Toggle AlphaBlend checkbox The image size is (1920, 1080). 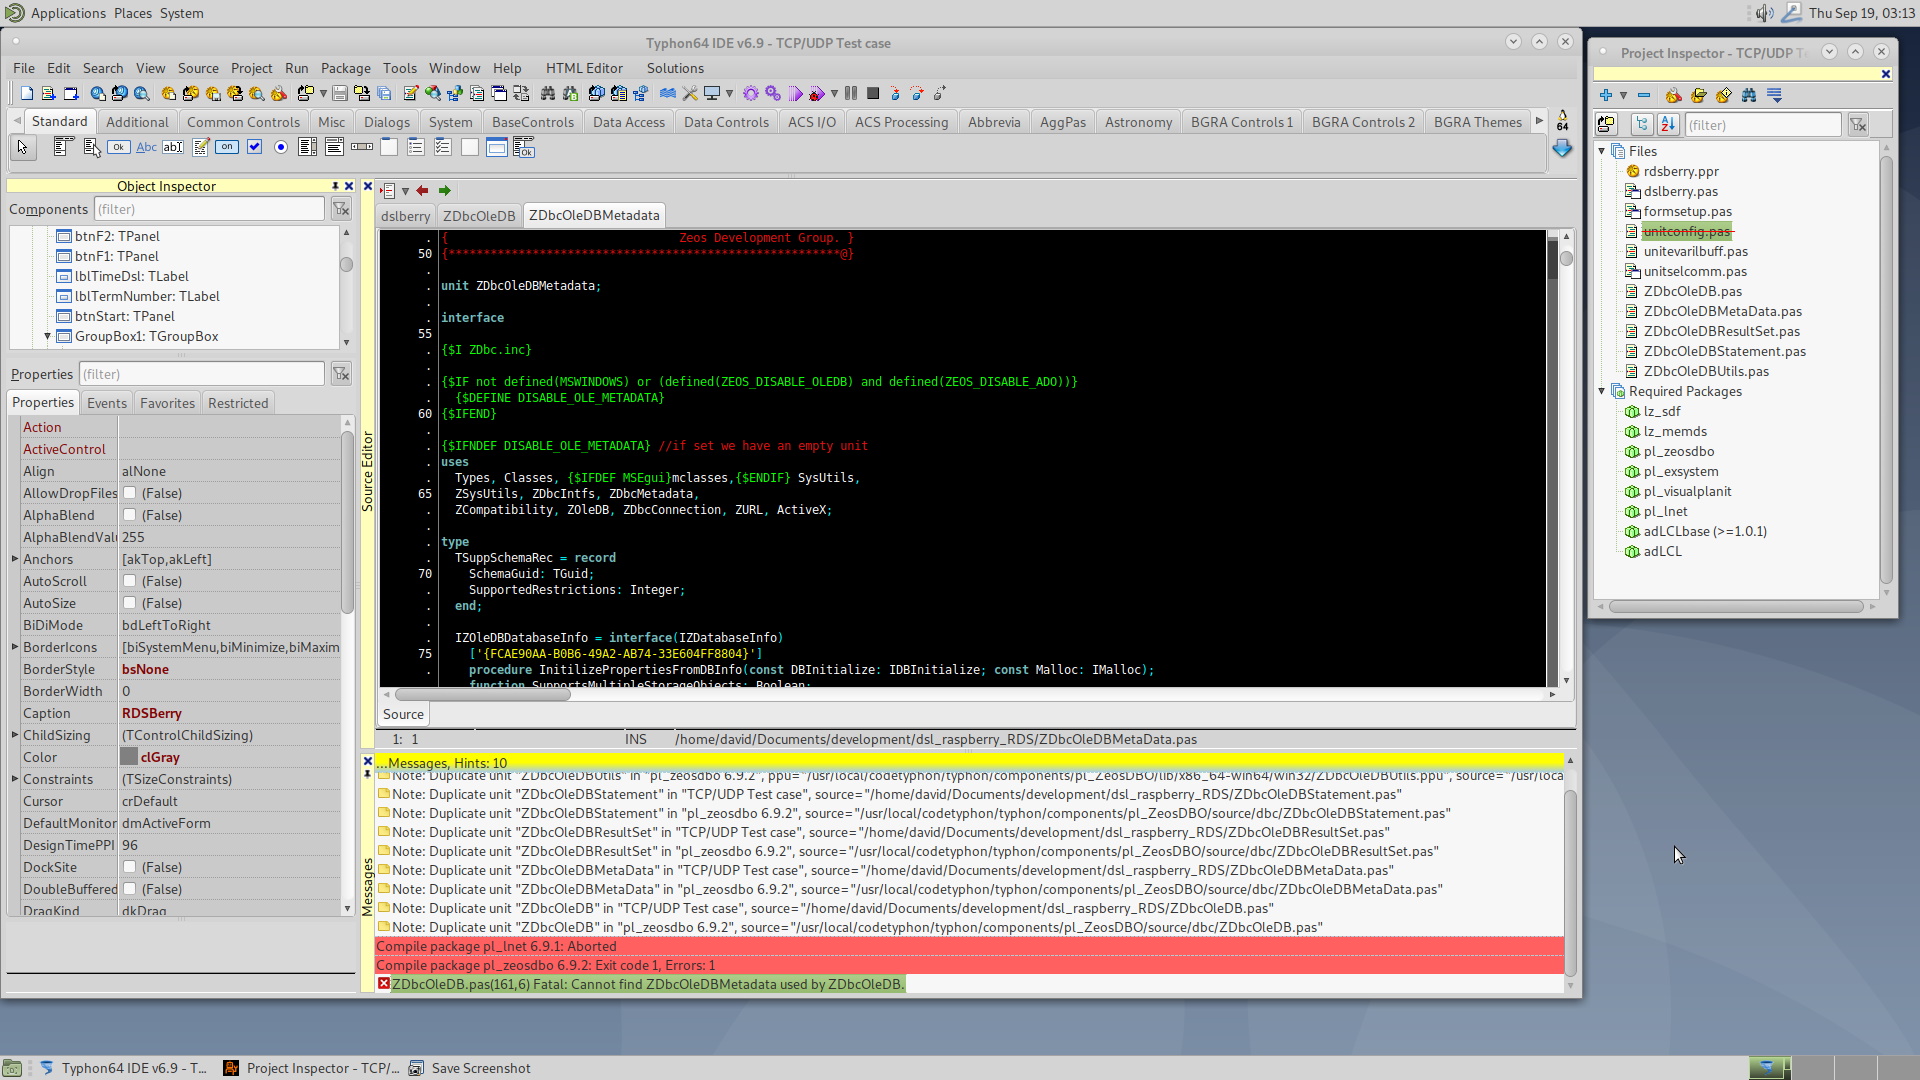click(129, 515)
